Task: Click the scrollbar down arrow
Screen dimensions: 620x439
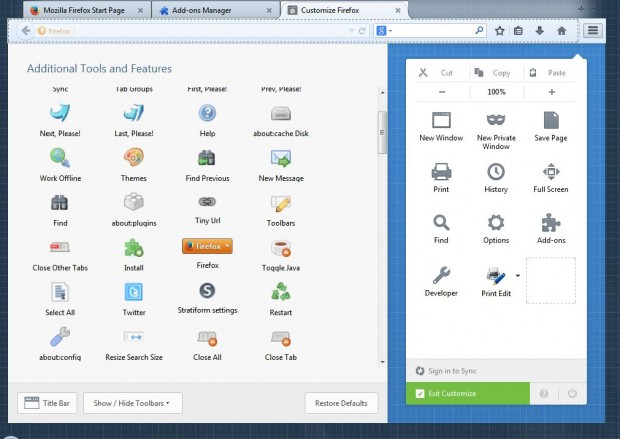Action: tap(382, 361)
